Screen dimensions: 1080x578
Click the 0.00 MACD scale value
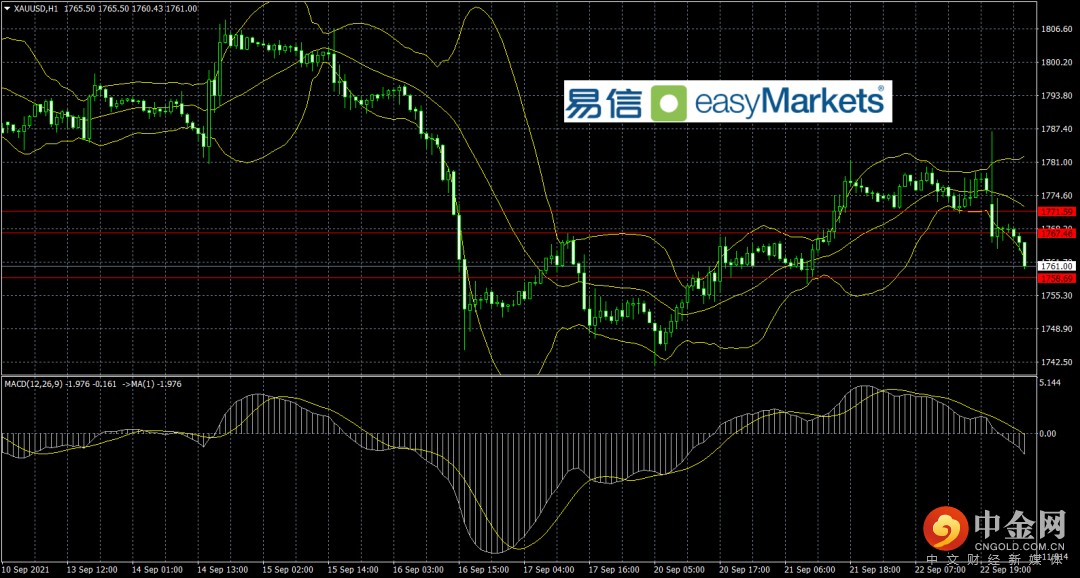1050,434
